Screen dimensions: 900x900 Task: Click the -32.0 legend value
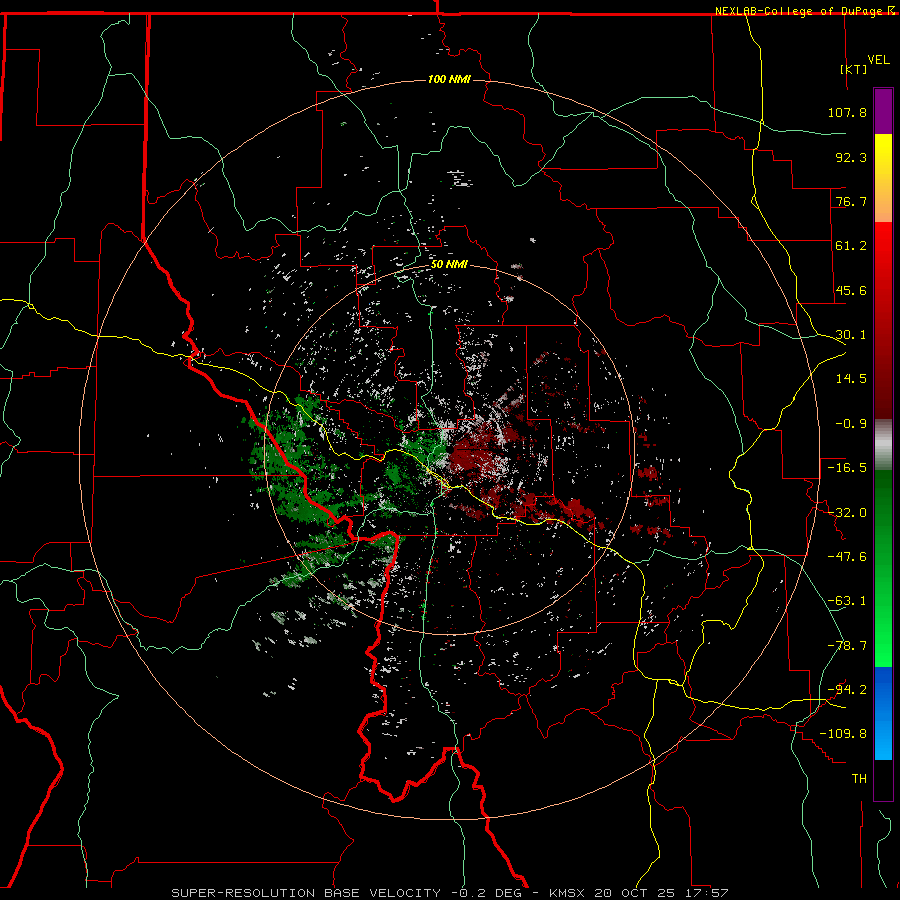point(847,513)
